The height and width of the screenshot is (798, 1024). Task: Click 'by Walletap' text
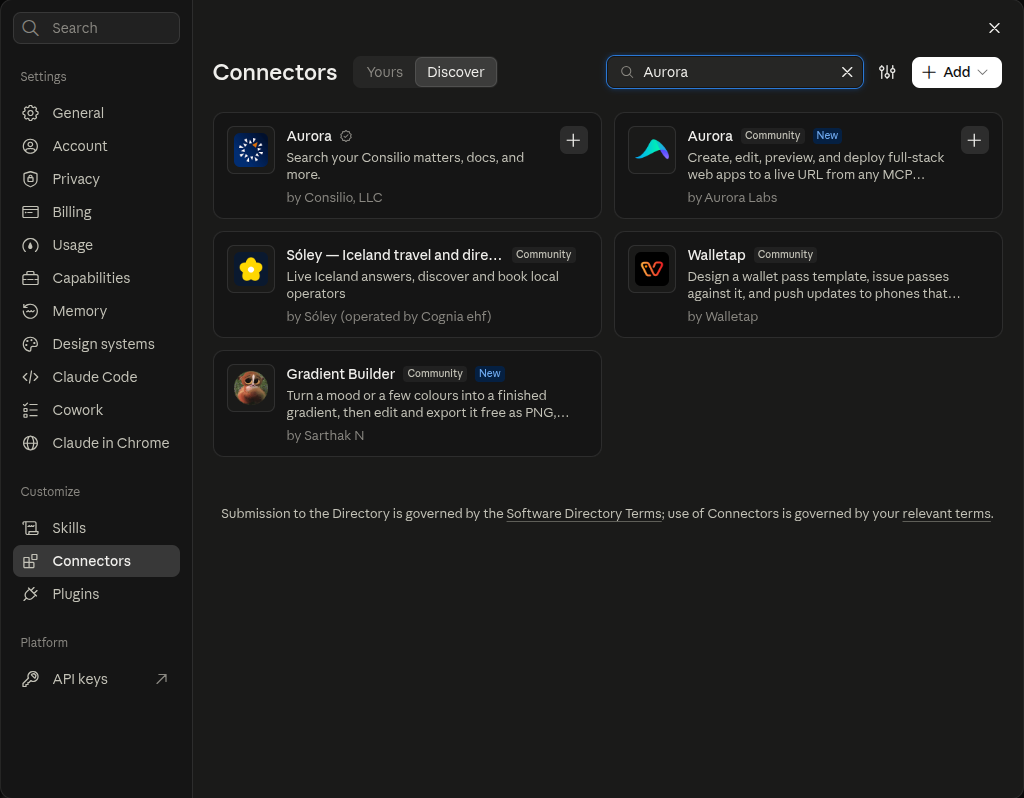(x=722, y=316)
